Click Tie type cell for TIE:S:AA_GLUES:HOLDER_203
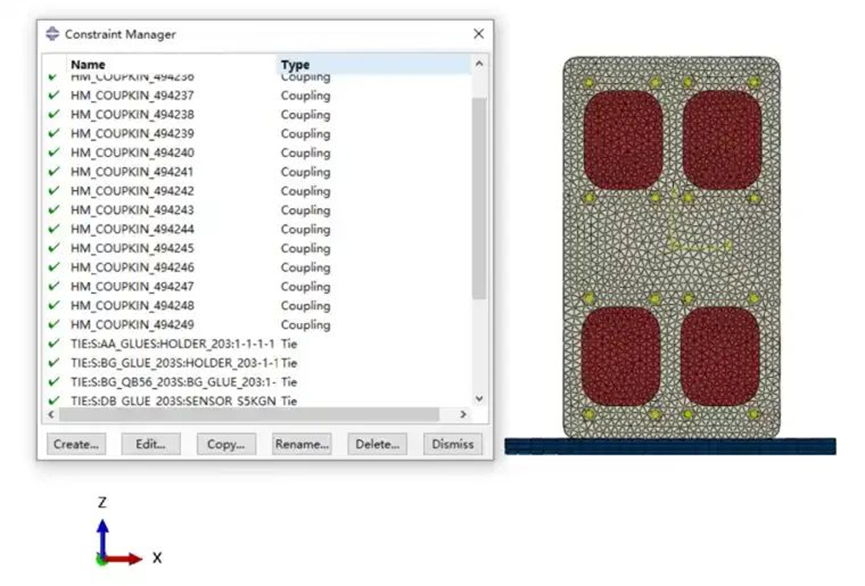 click(289, 344)
